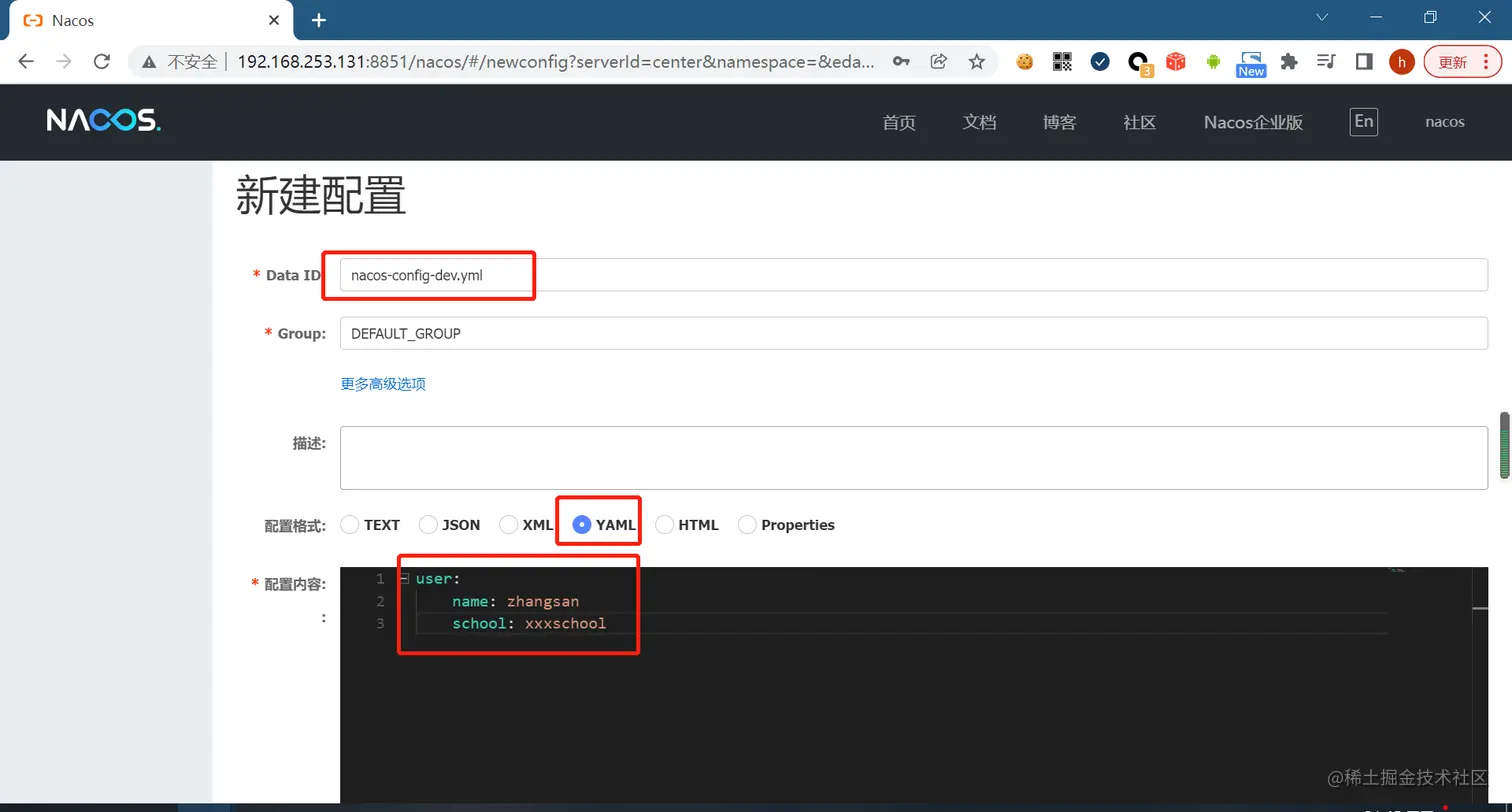Screen dimensions: 1512x812
Task: View site info for the 不安全 warning
Action: coord(182,62)
